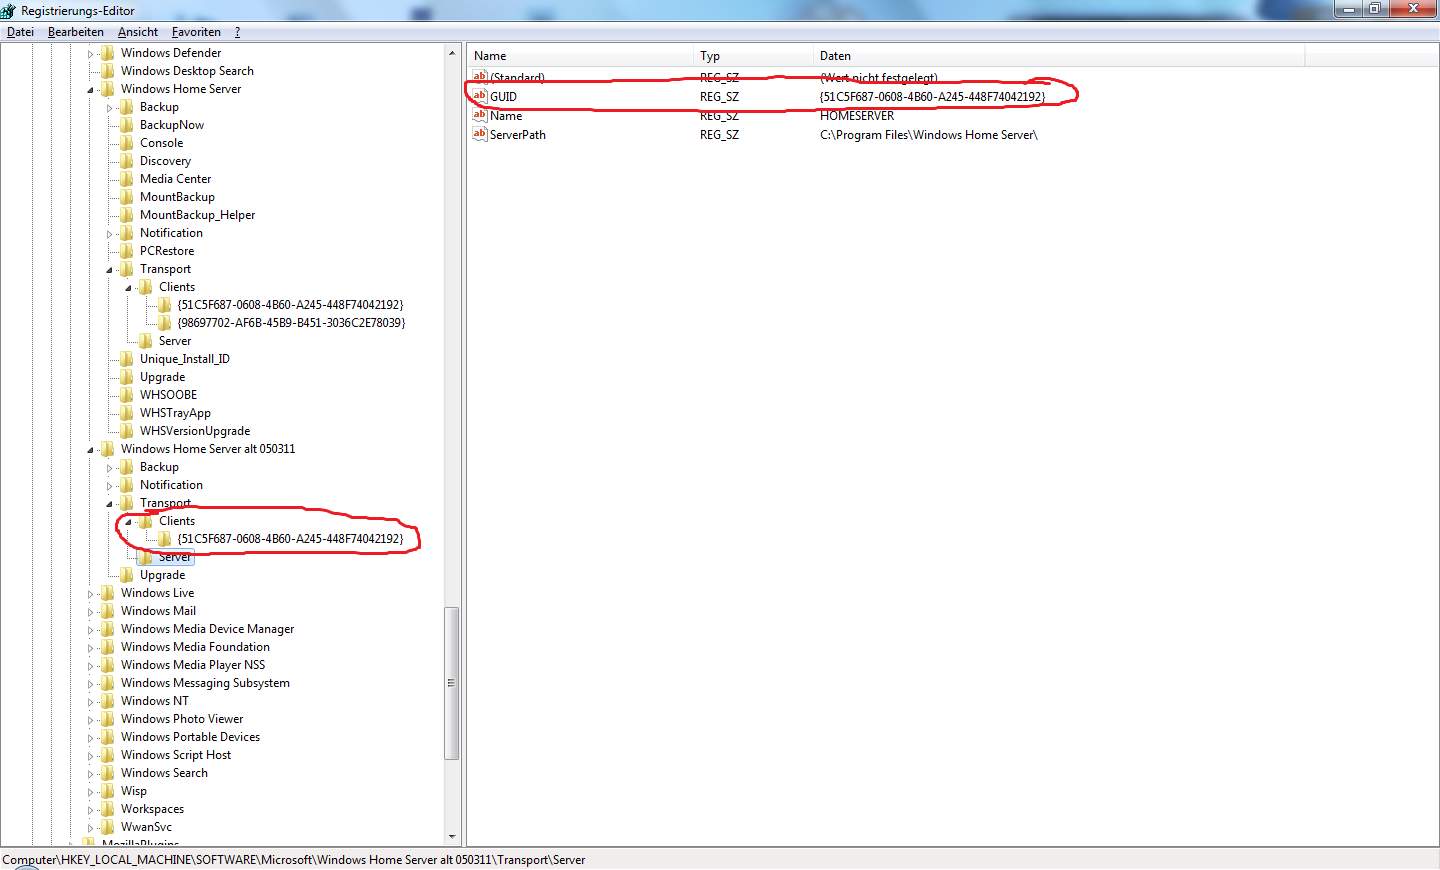Viewport: 1440px width, 870px height.
Task: Select the {98697702-AF6B-45B9-B451-3036C2E78039} key
Action: 291,323
